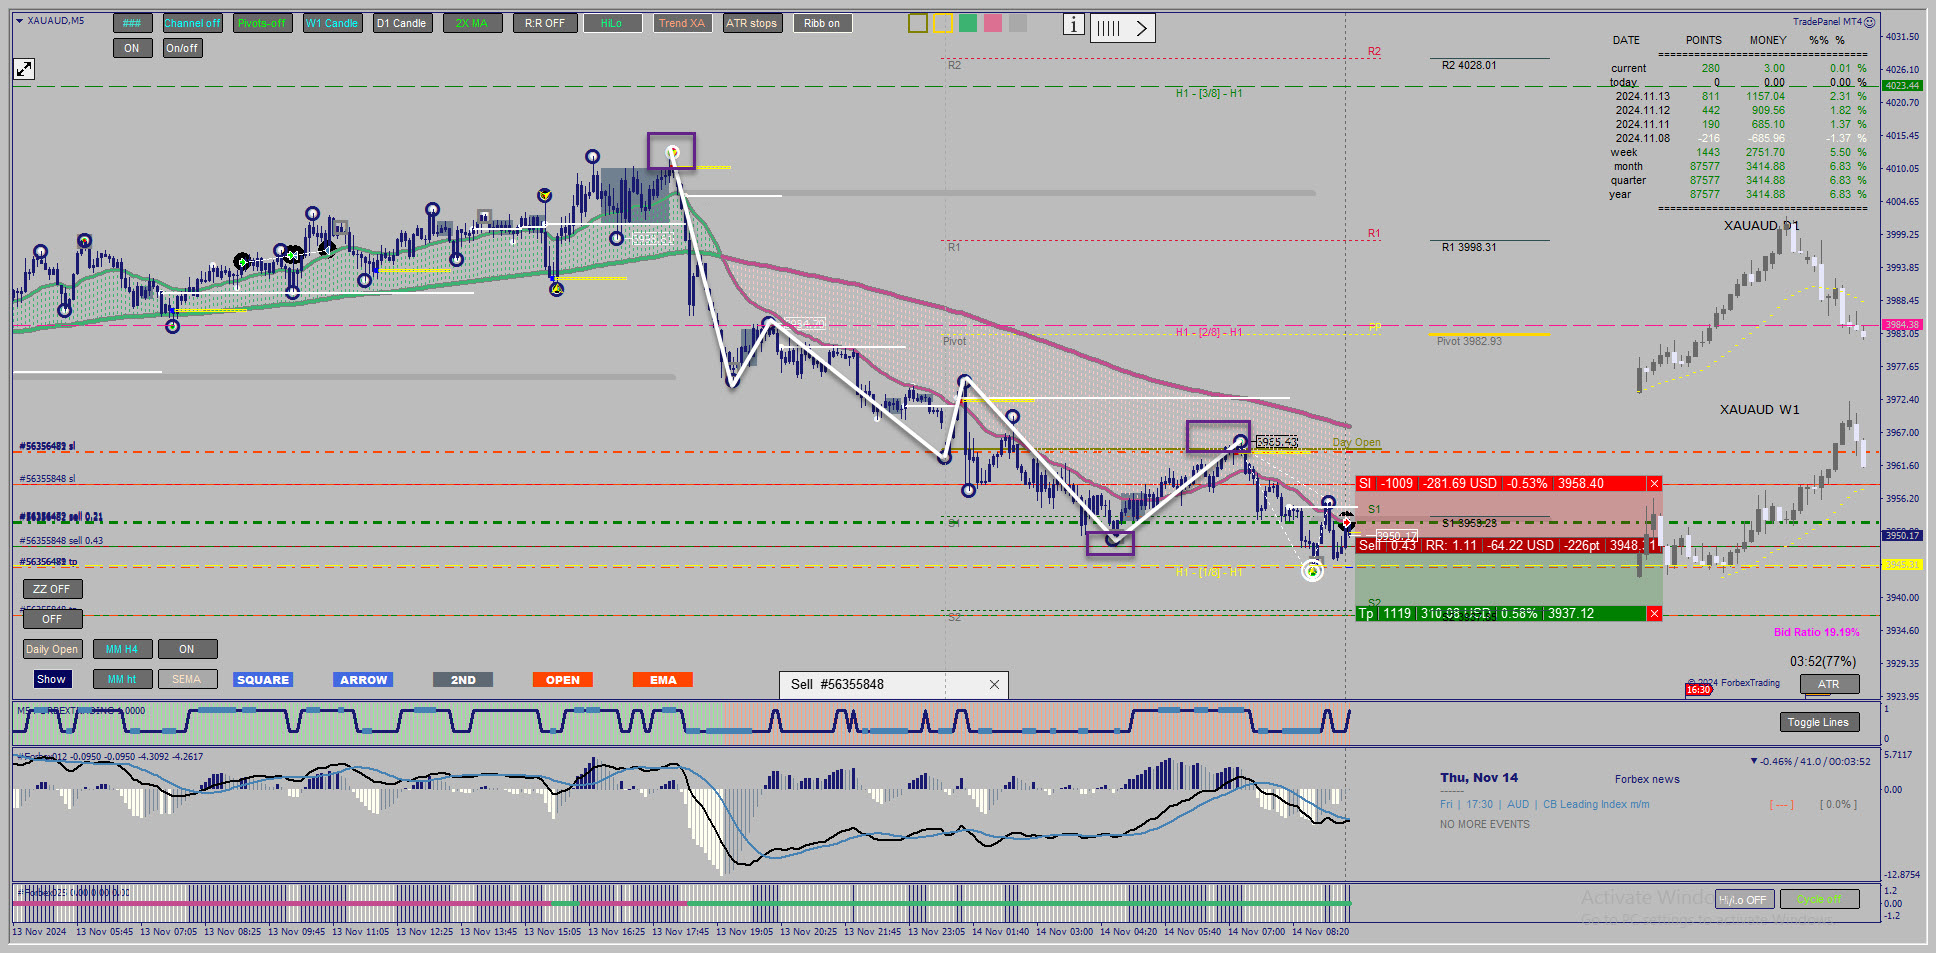This screenshot has height=953, width=1936.
Task: Select the ARROW label button
Action: [363, 680]
